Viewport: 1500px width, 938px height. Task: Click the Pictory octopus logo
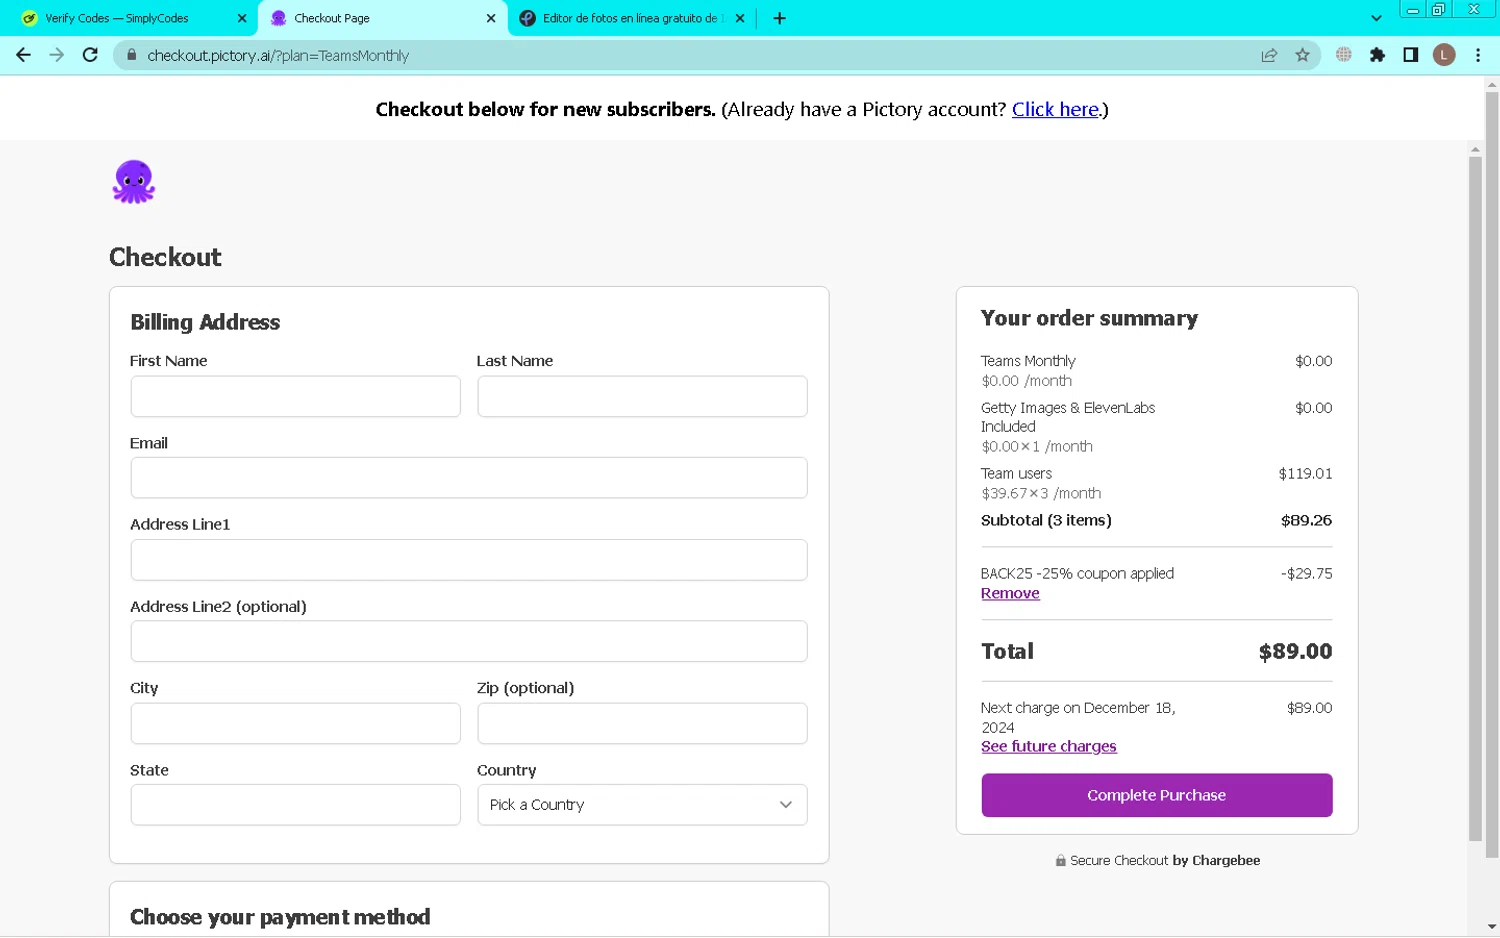point(133,182)
